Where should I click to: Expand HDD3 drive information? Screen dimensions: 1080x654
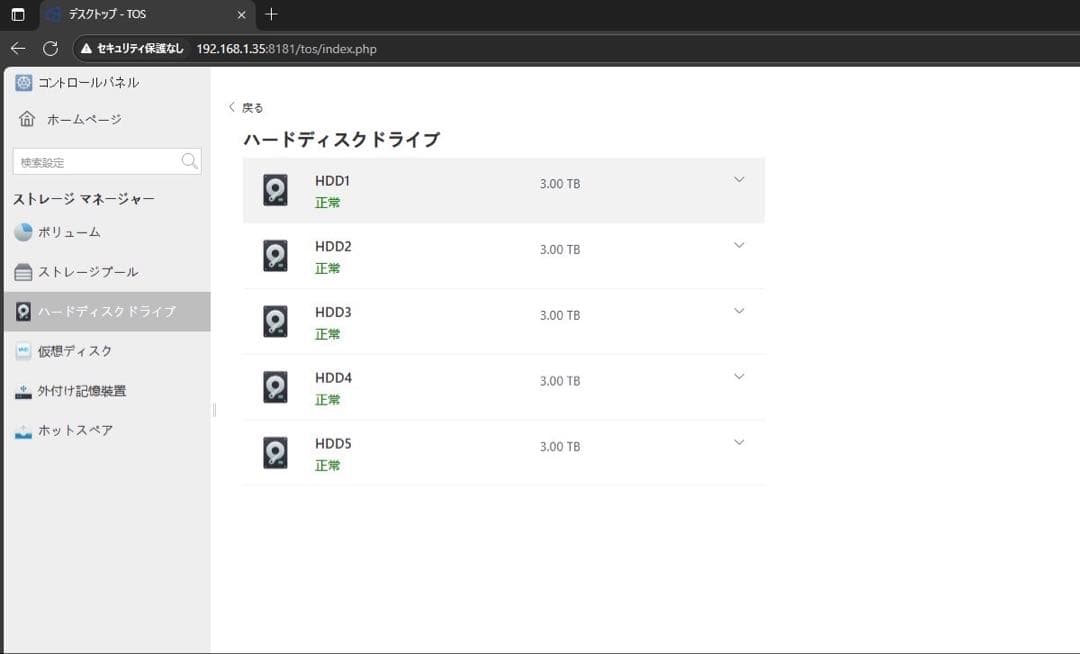tap(738, 310)
